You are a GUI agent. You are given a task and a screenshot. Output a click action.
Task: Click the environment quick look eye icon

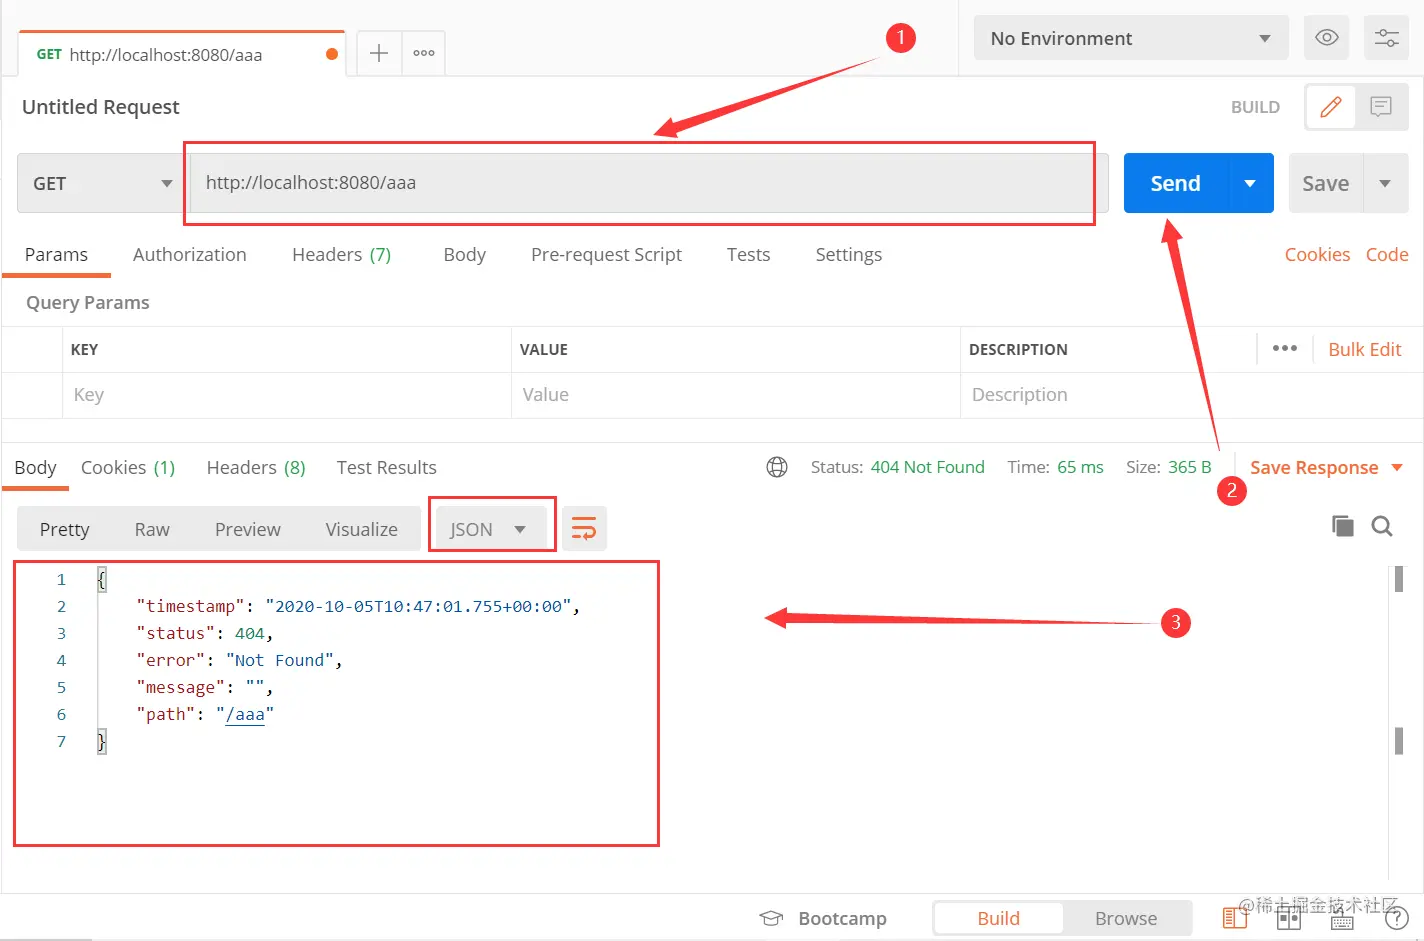click(1327, 38)
